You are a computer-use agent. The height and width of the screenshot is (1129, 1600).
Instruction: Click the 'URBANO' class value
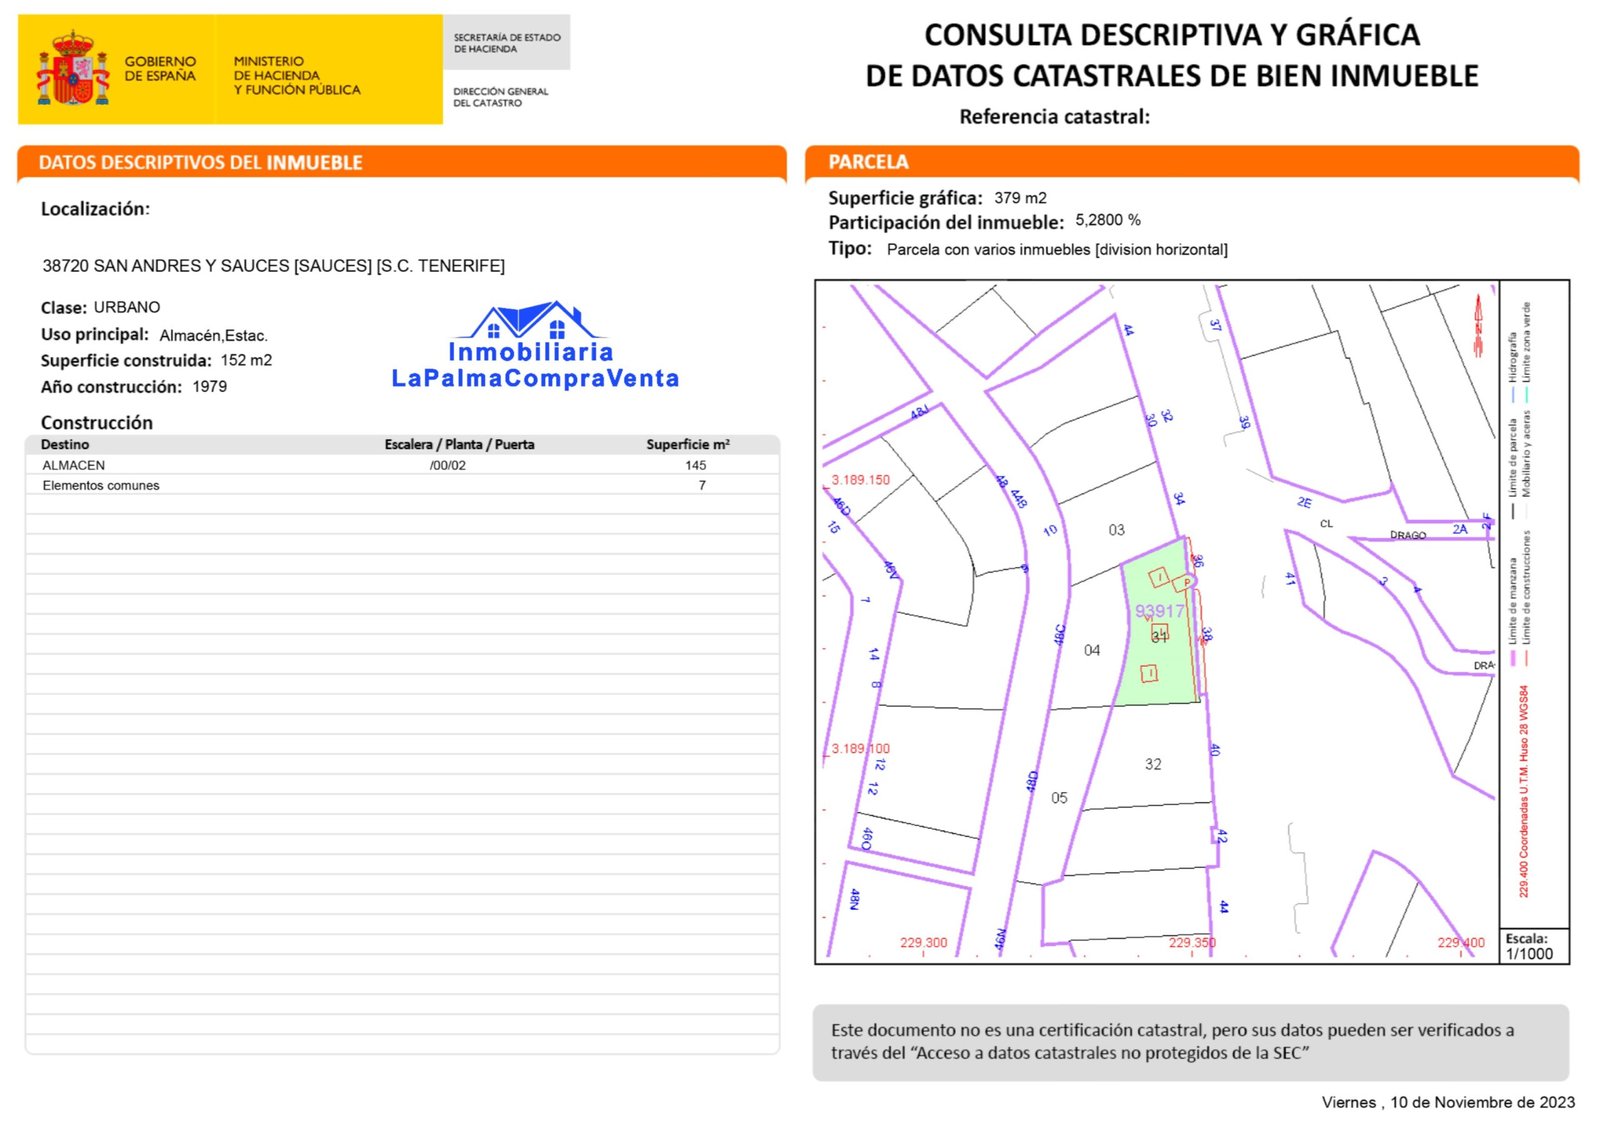tap(127, 307)
